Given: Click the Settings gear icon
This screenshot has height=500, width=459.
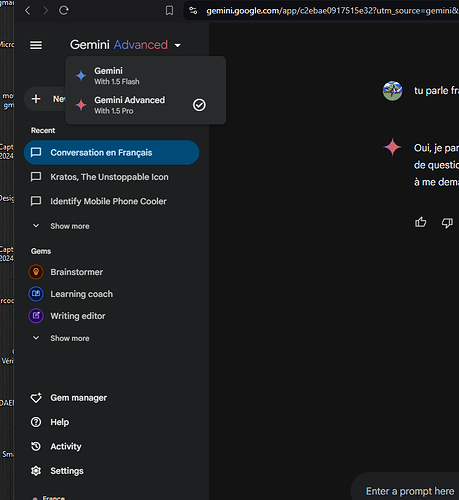Looking at the screenshot, I should 36,471.
